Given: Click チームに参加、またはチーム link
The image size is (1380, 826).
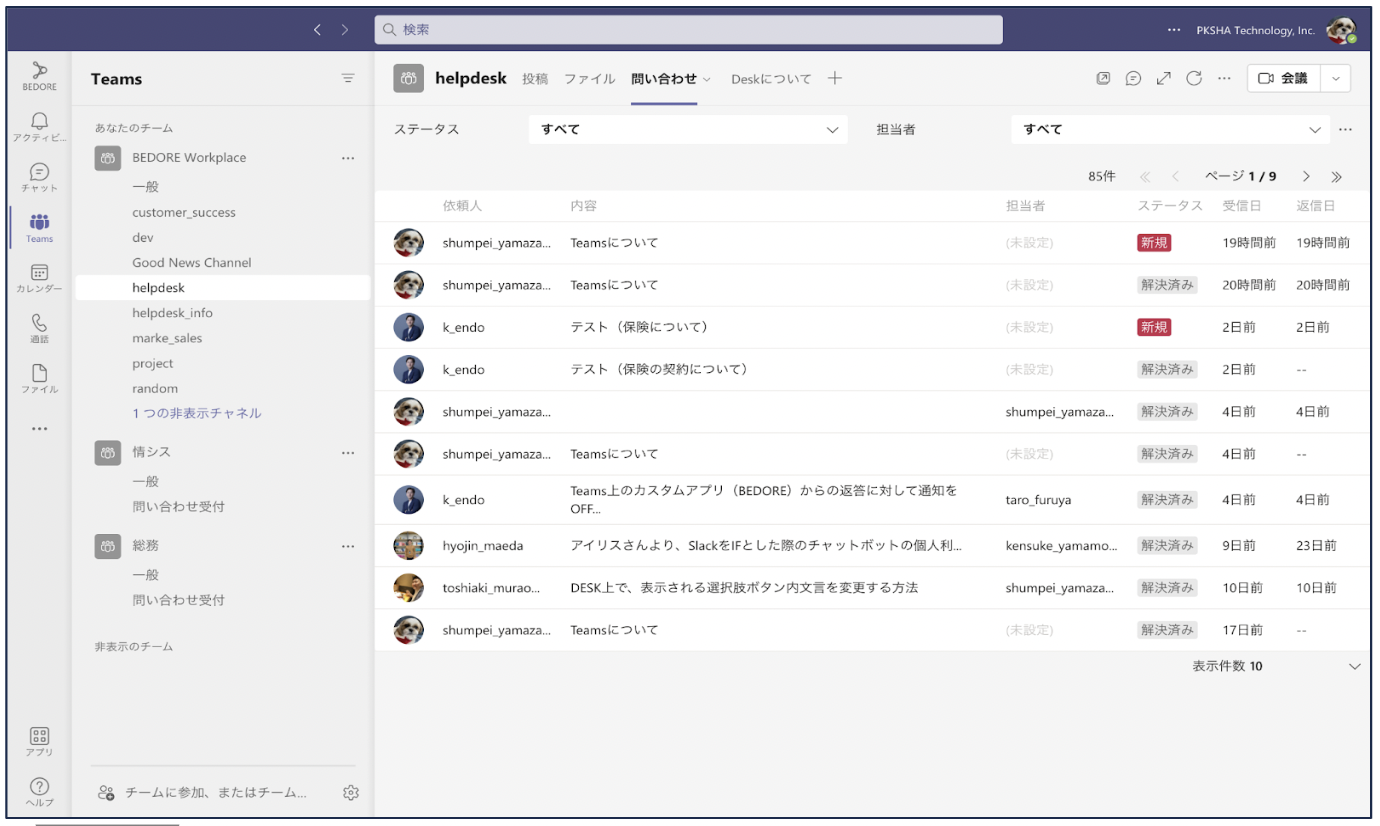Looking at the screenshot, I should (x=216, y=793).
